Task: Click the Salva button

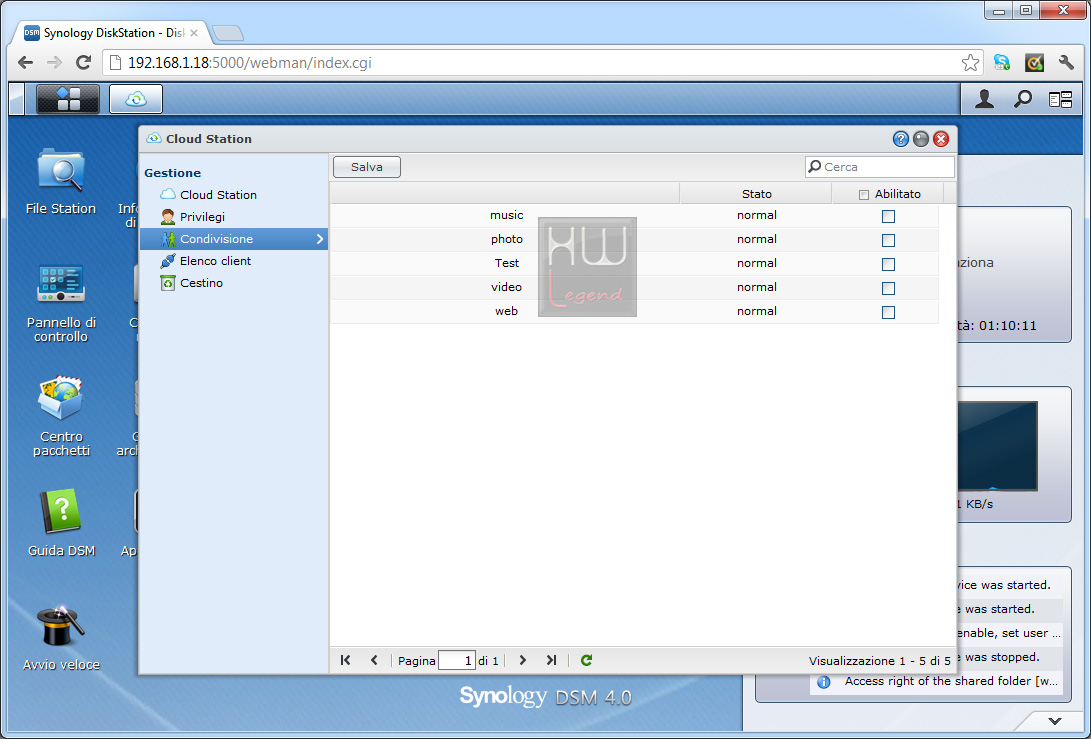Action: [x=367, y=167]
